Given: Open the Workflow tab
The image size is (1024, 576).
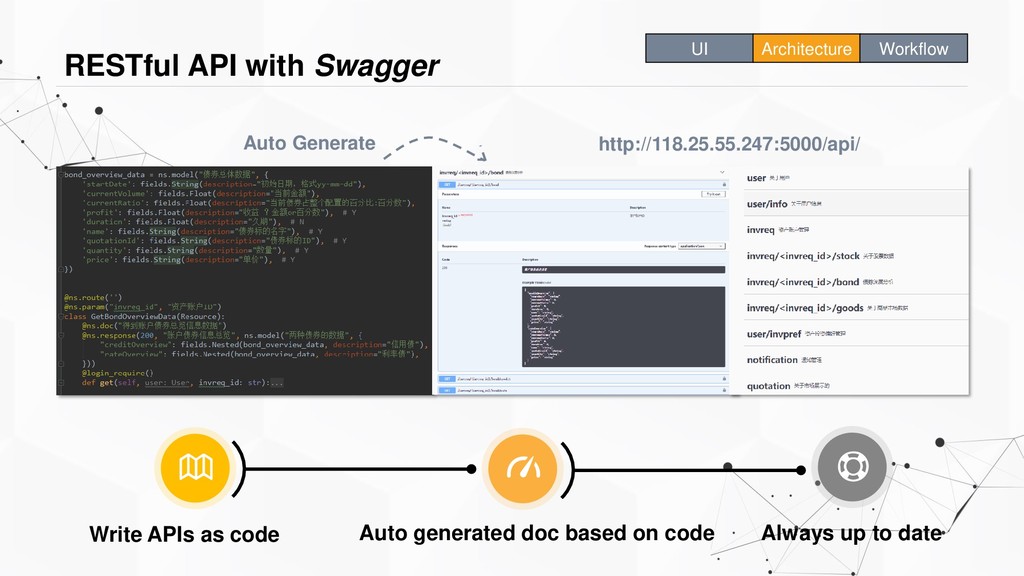Looking at the screenshot, I should click(914, 48).
